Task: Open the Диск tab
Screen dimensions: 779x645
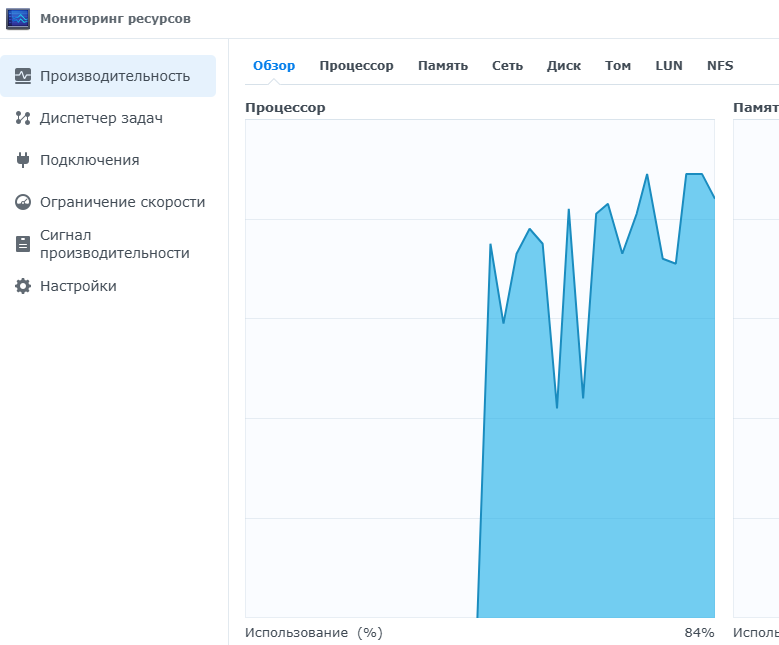Action: coord(564,66)
